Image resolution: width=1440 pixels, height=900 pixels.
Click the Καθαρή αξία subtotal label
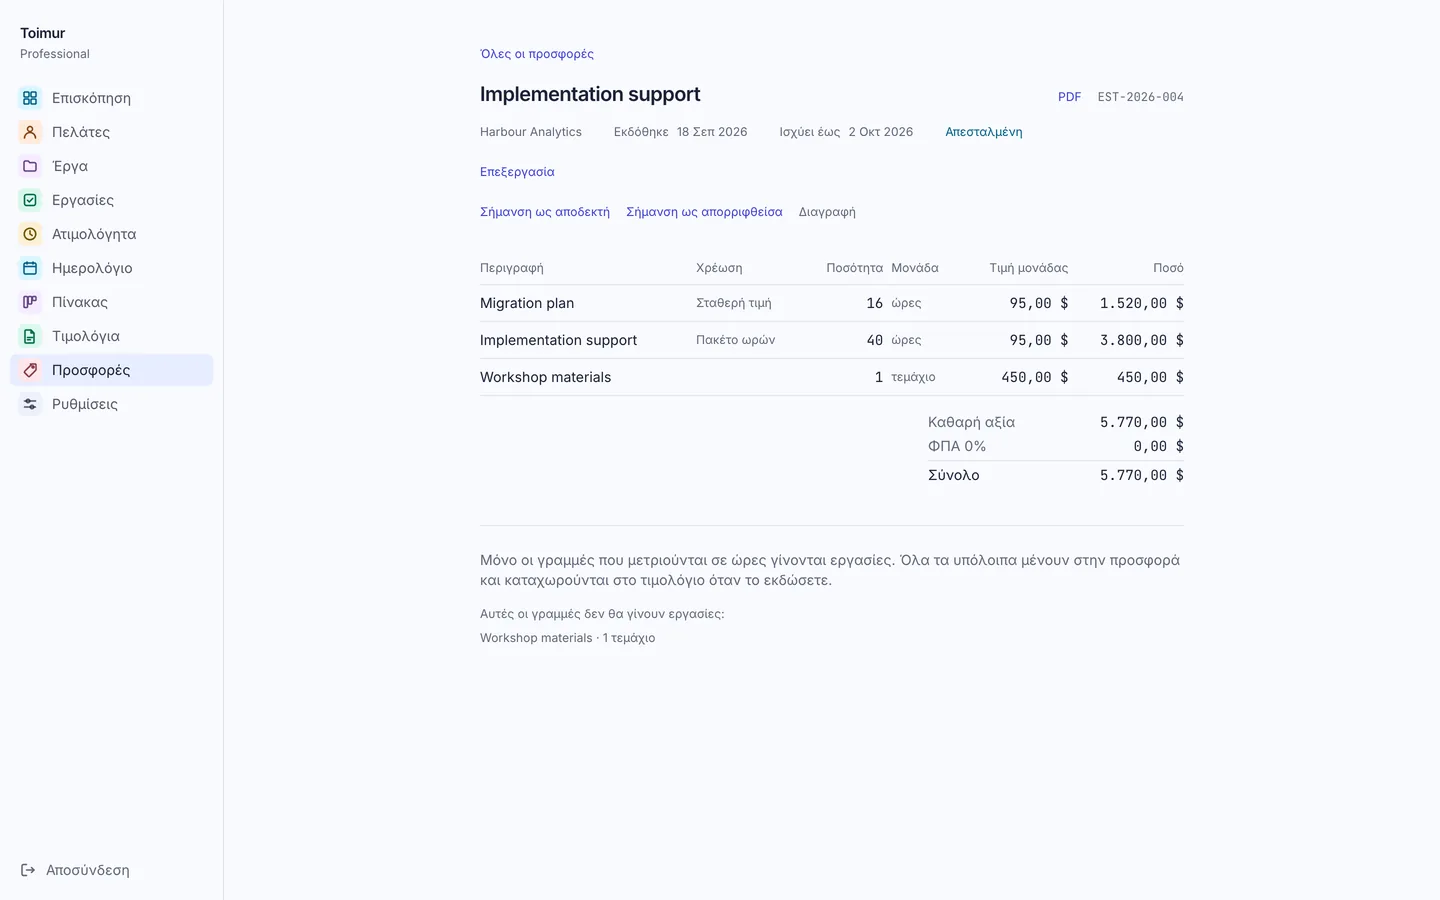(971, 422)
